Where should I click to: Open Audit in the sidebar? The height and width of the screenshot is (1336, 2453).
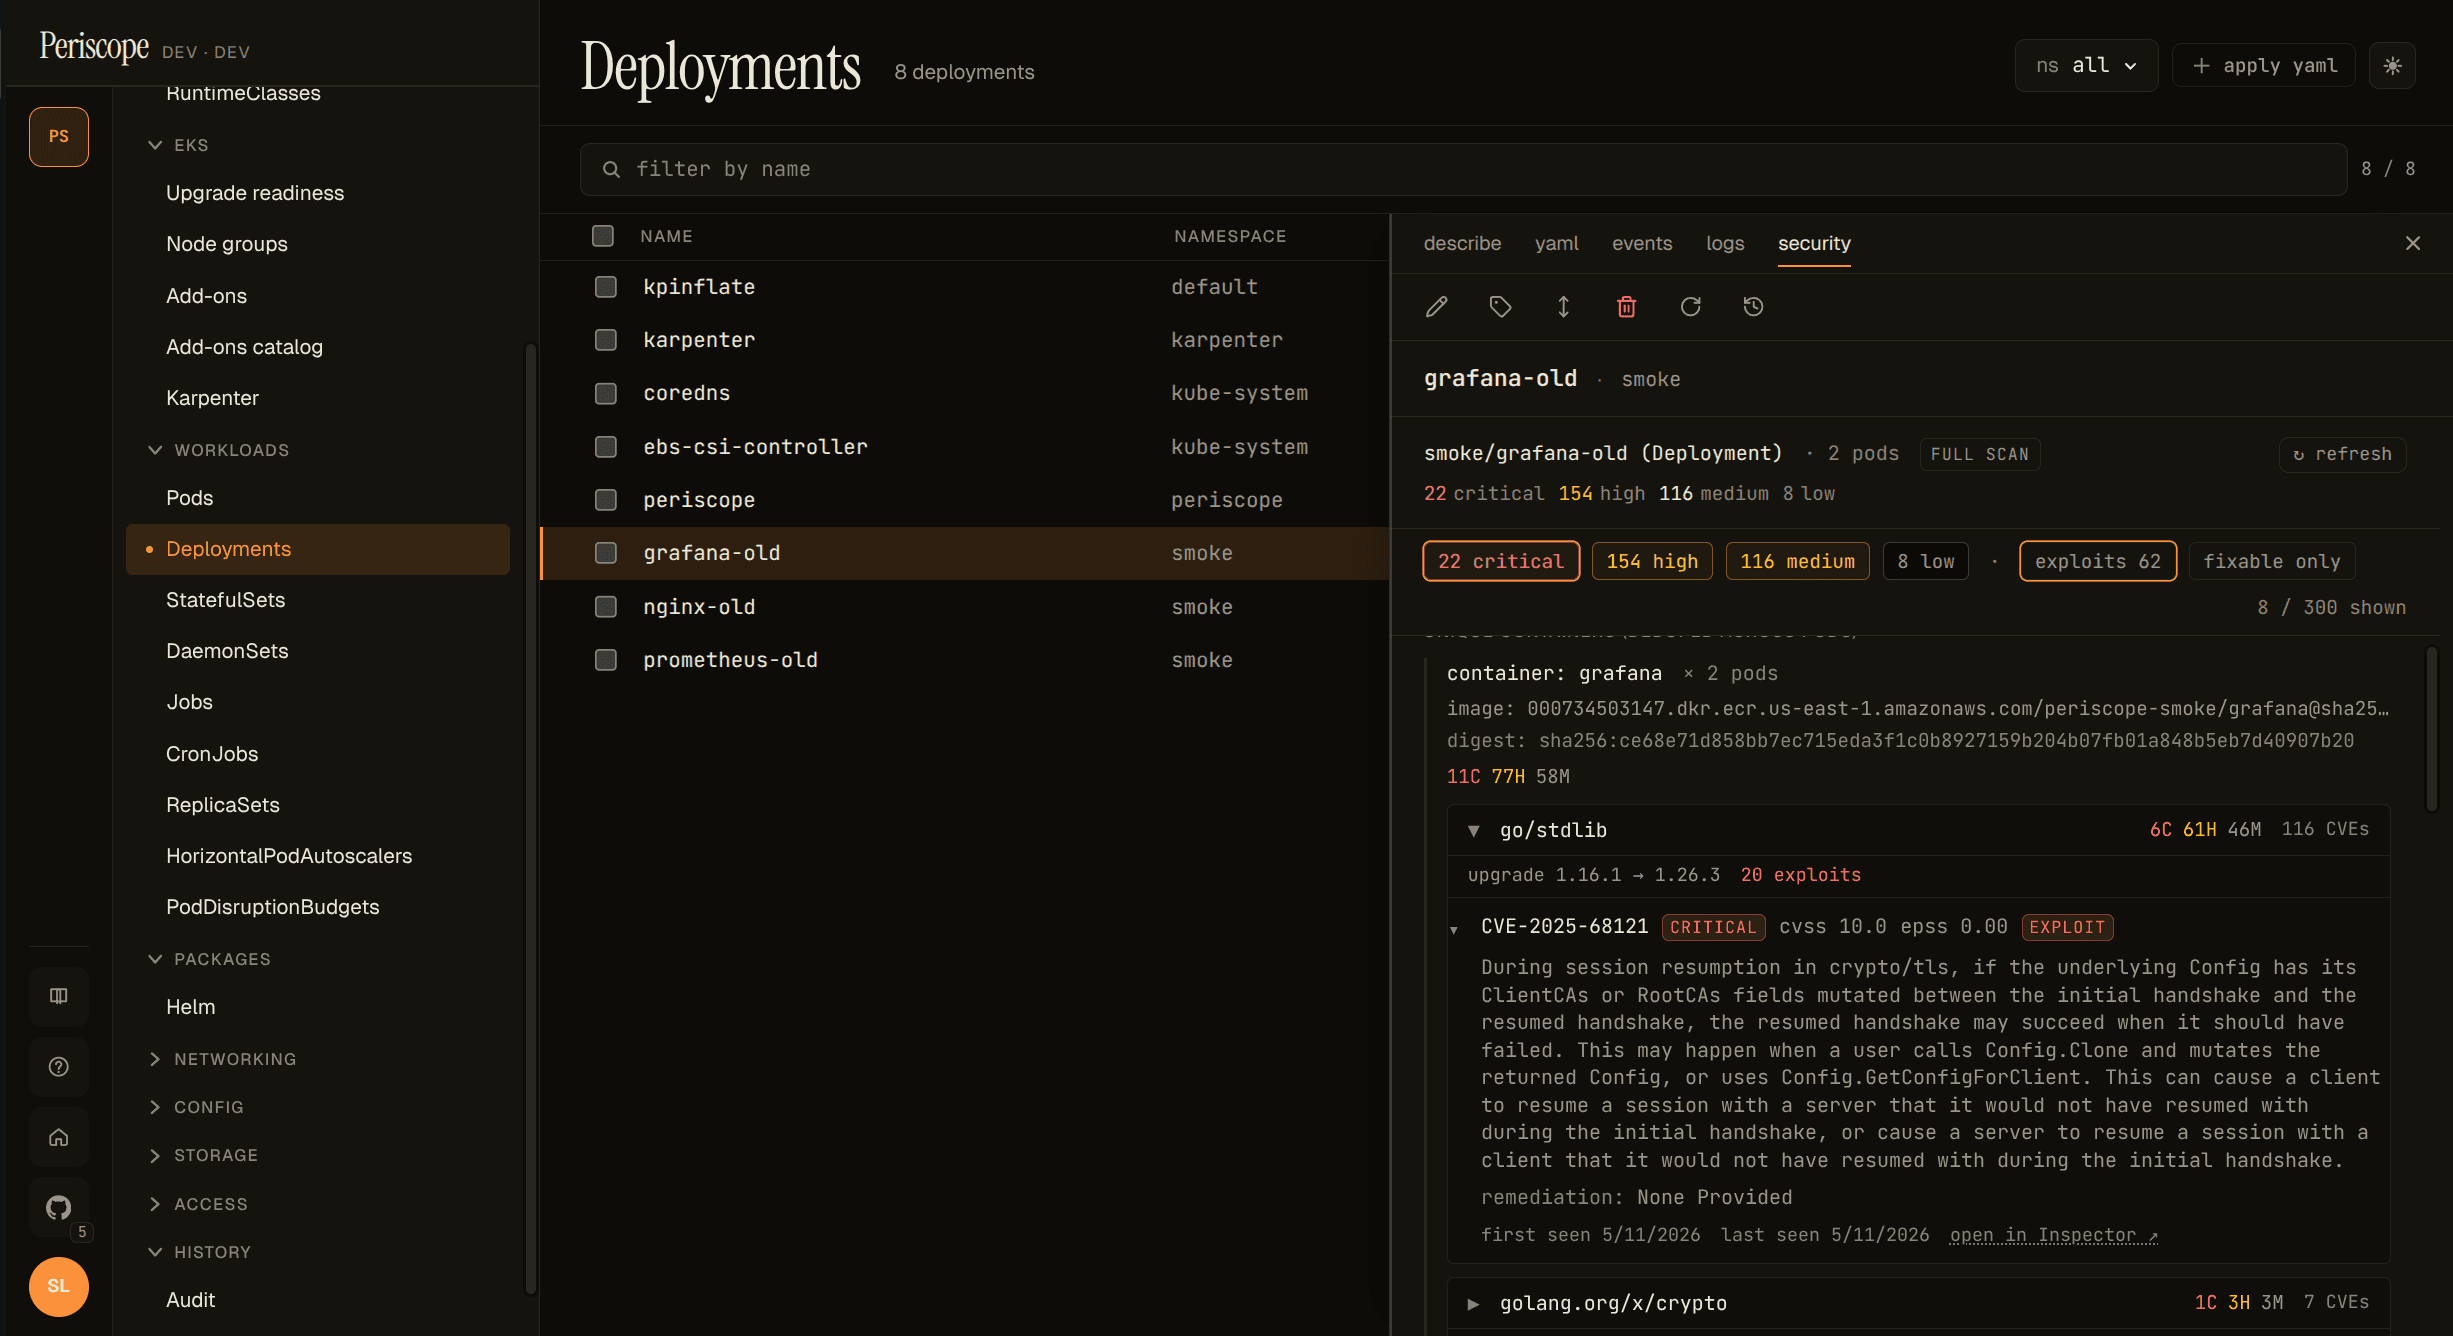[191, 1300]
